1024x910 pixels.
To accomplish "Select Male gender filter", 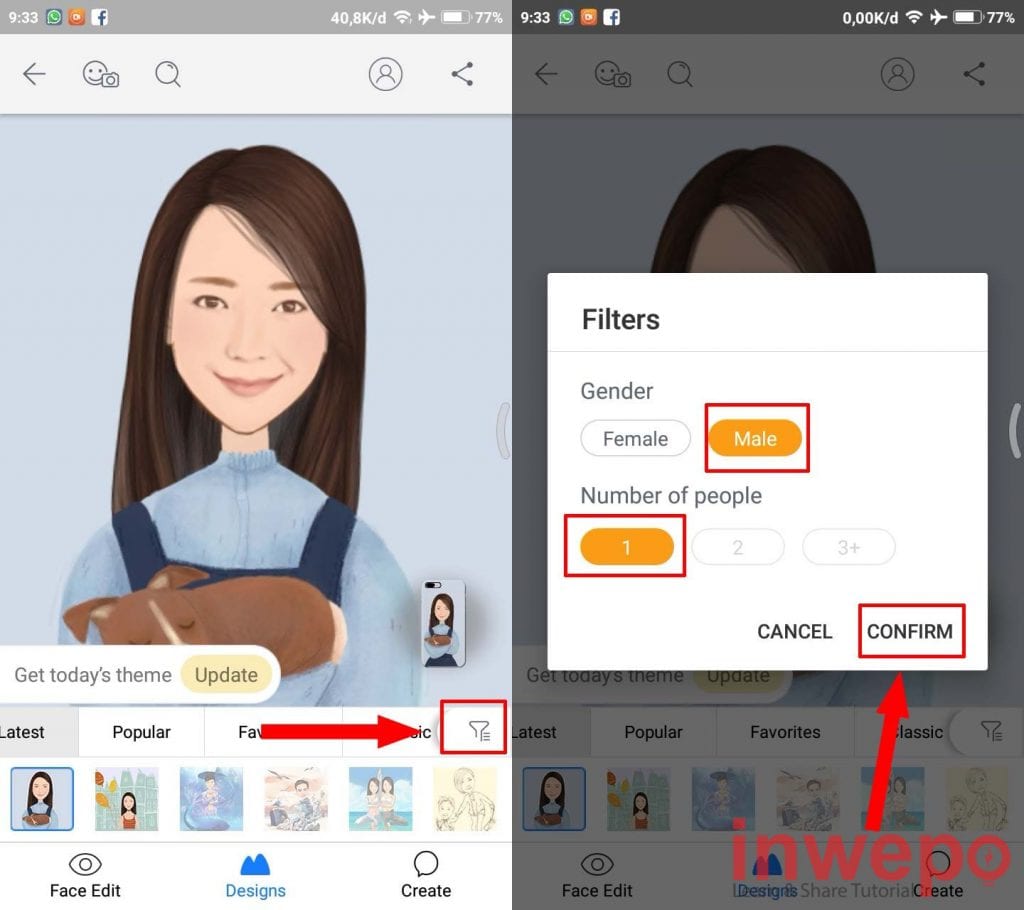I will [756, 438].
